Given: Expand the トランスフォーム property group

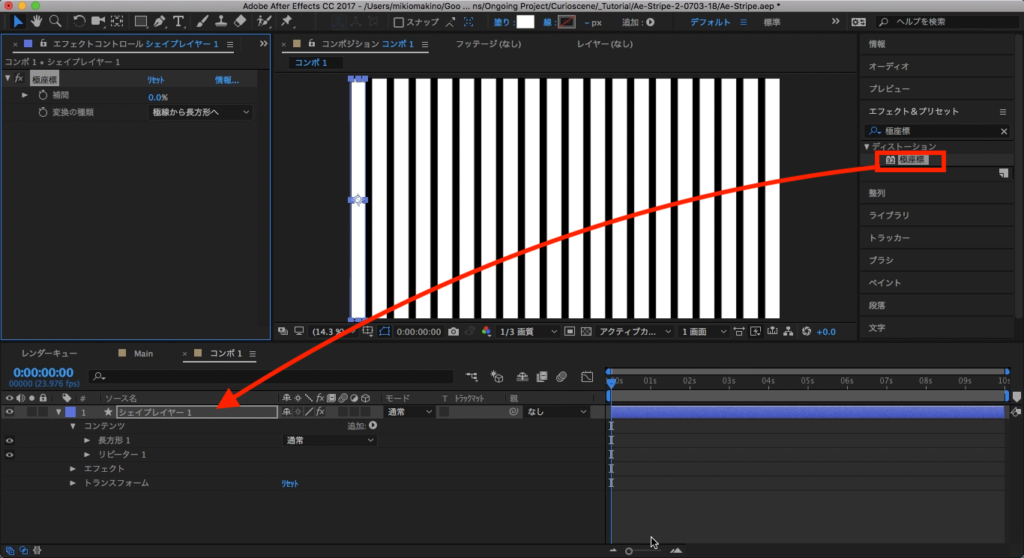Looking at the screenshot, I should [x=73, y=483].
